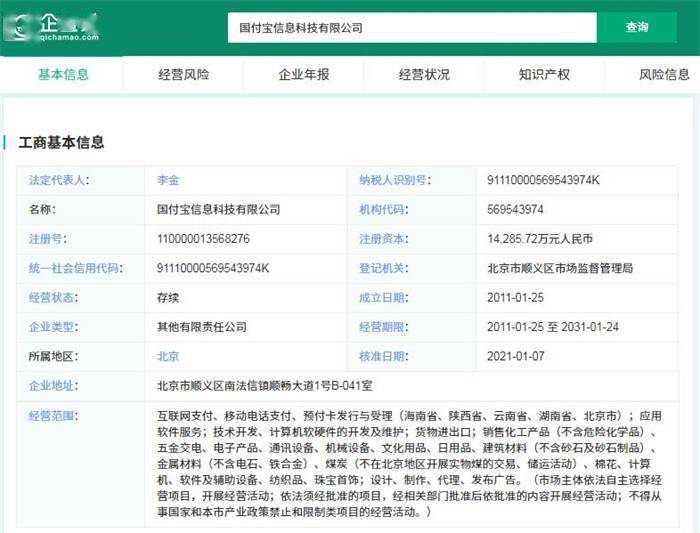
Task: Click the 名称 row label
Action: [x=42, y=209]
